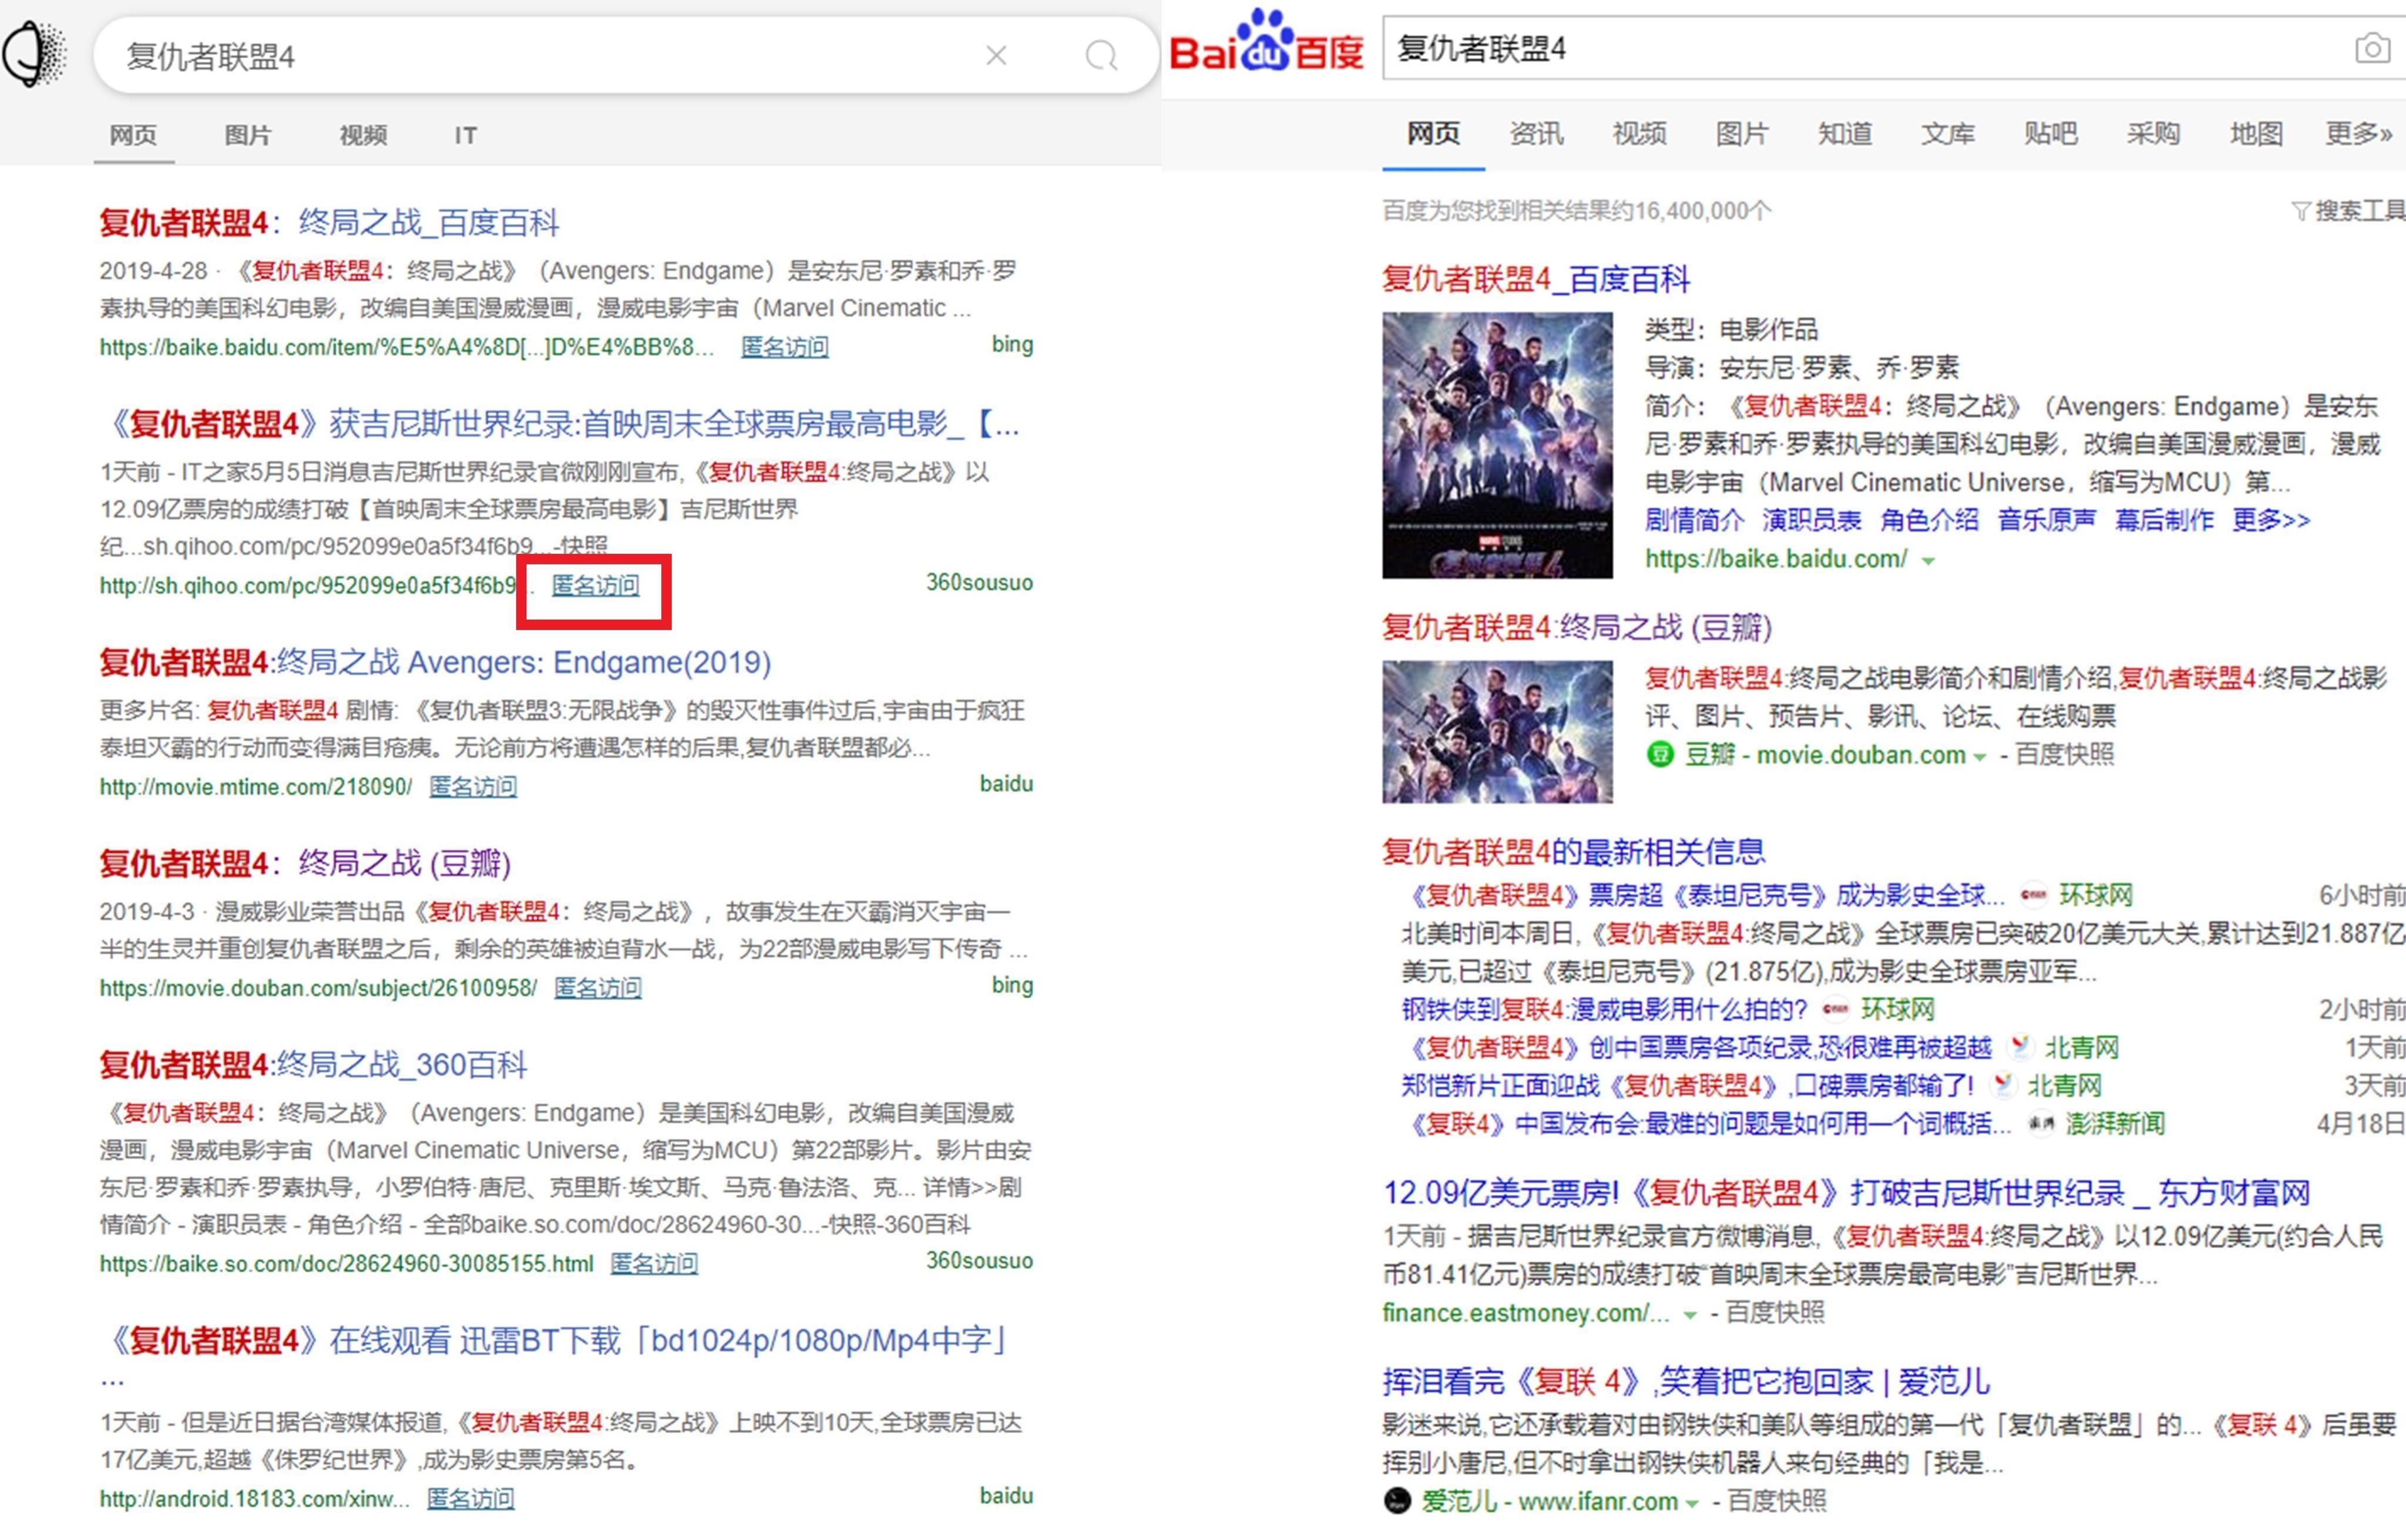
Task: Open left result about 吉尼斯世界纪录
Action: click(560, 424)
